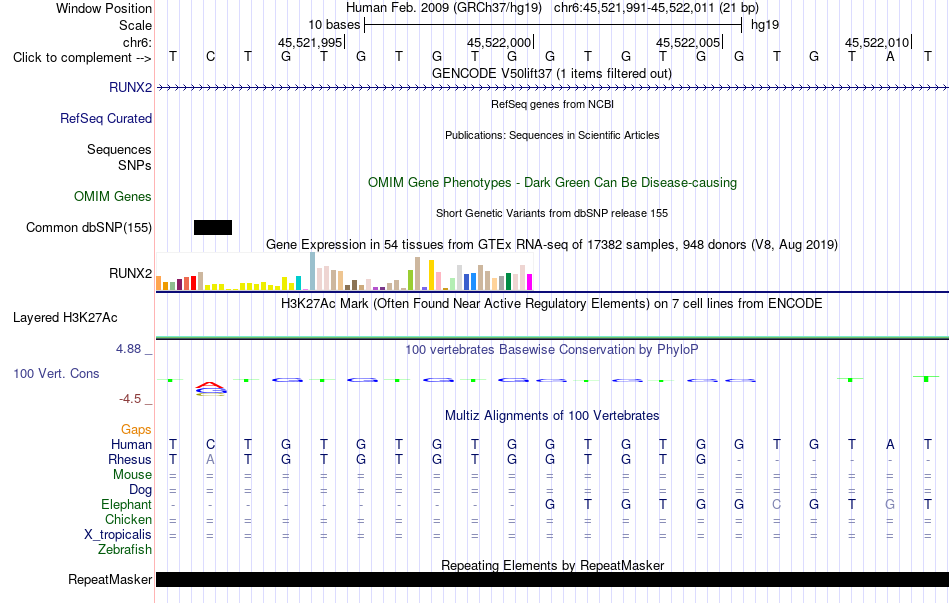Image resolution: width=950 pixels, height=603 pixels.
Task: Click the Zebrafish species label
Action: tap(125, 549)
